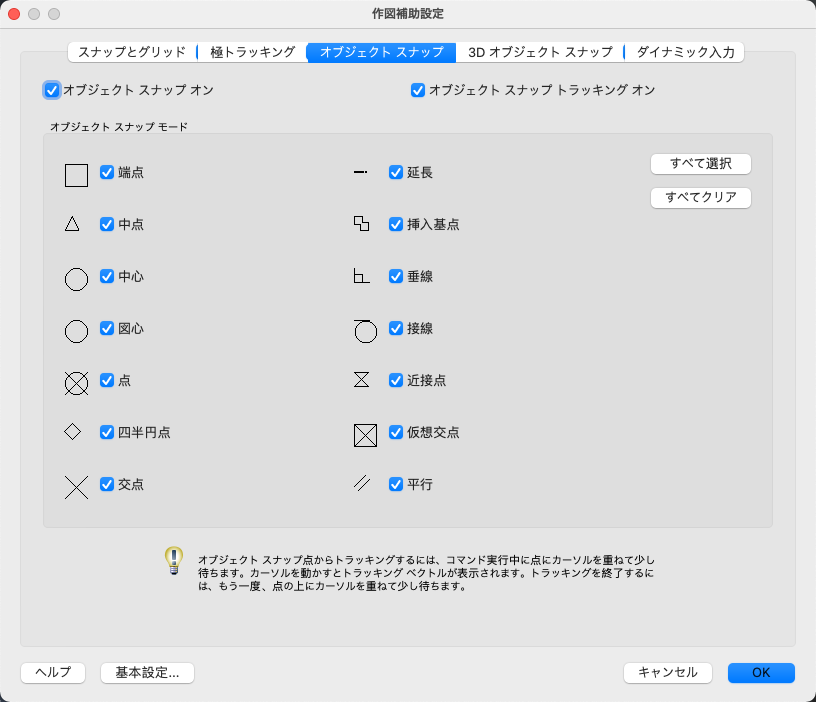Click the すべてクリア button
This screenshot has width=816, height=702.
tap(700, 197)
